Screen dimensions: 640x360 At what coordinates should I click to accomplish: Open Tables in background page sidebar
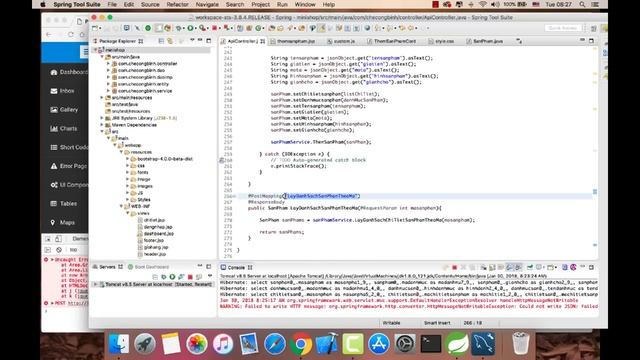click(64, 203)
